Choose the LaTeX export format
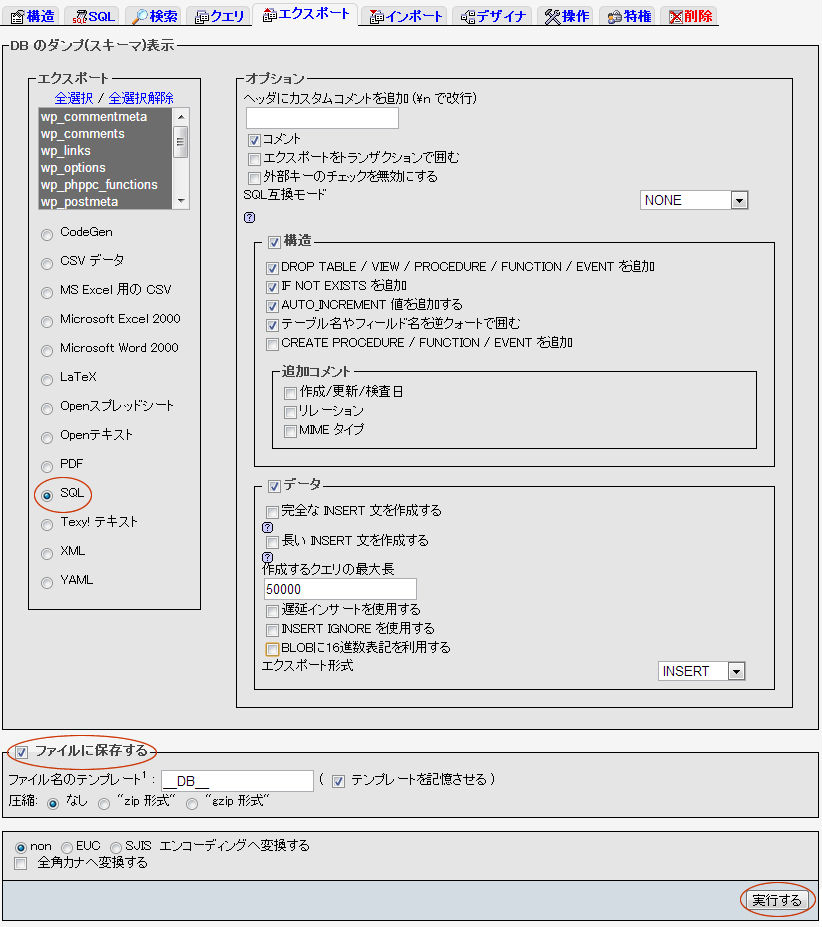822x927 pixels. tap(47, 380)
